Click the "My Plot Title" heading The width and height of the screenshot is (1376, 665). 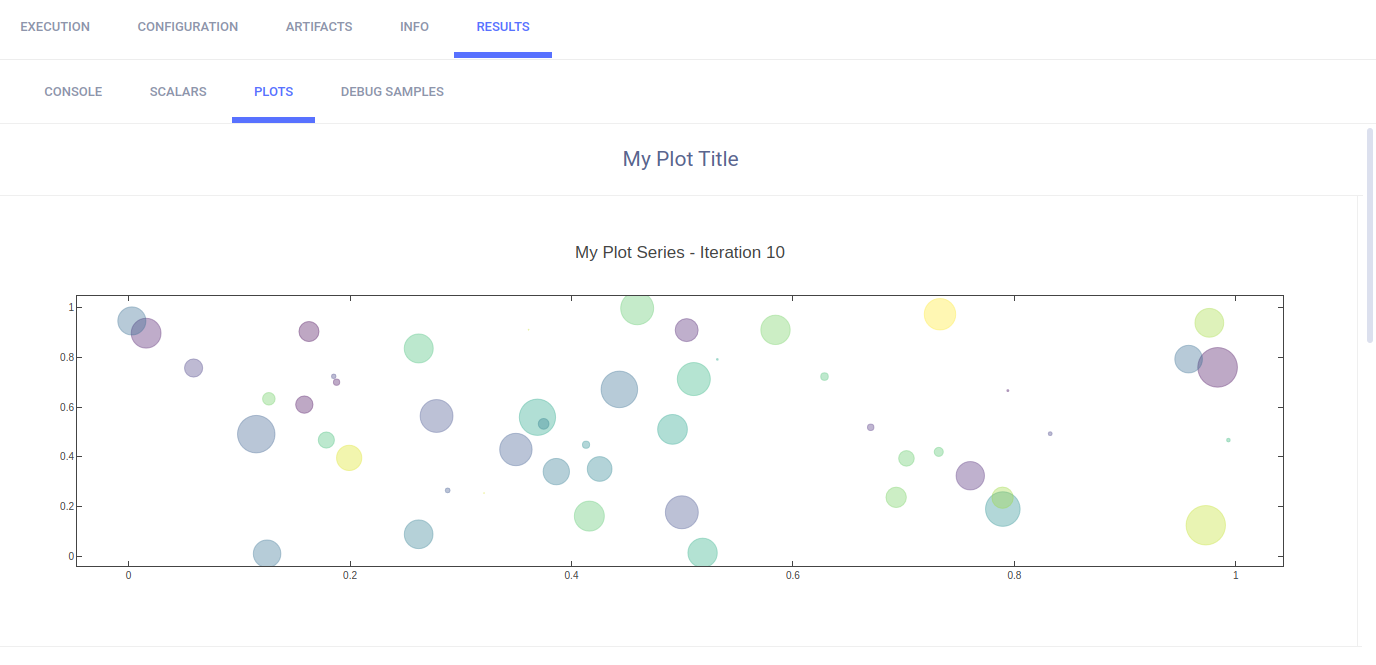680,159
